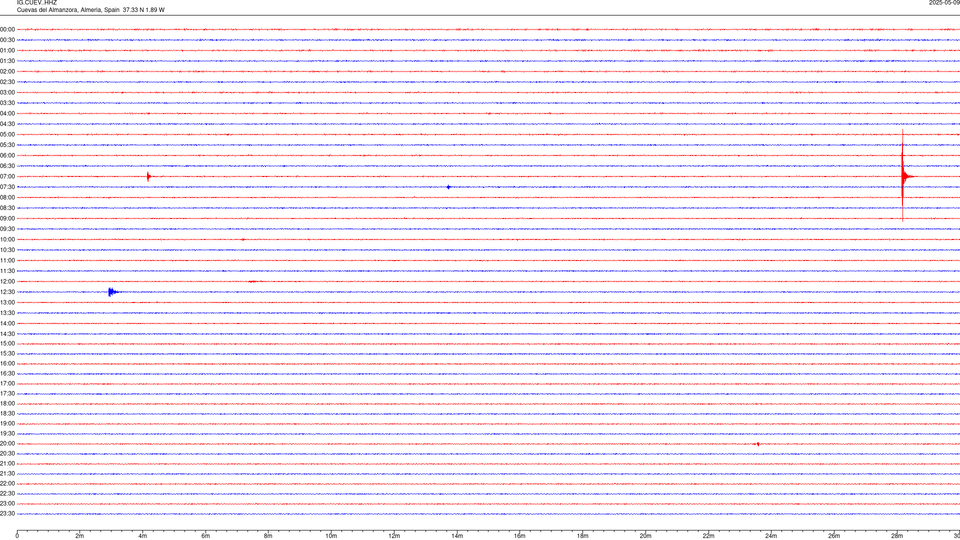The width and height of the screenshot is (960, 540).
Task: Click the 07:00 time label
Action: (7, 176)
